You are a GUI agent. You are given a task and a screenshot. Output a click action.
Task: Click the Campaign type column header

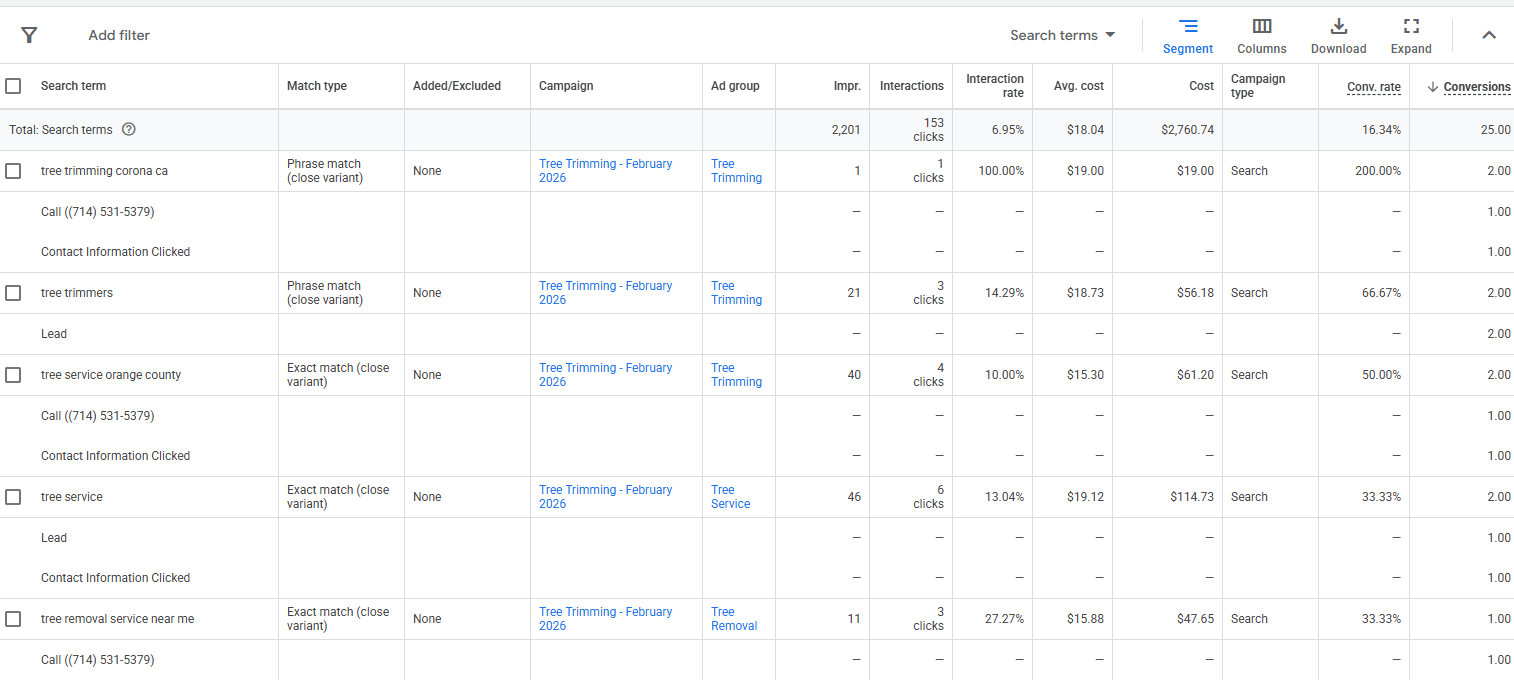1258,86
